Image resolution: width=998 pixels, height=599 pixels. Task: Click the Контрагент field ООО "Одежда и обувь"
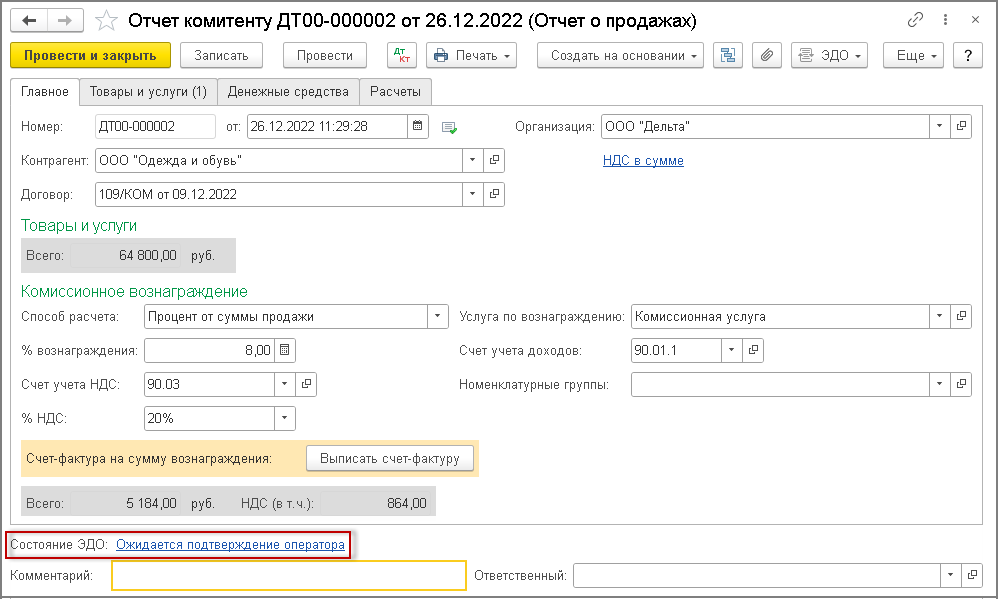(279, 160)
